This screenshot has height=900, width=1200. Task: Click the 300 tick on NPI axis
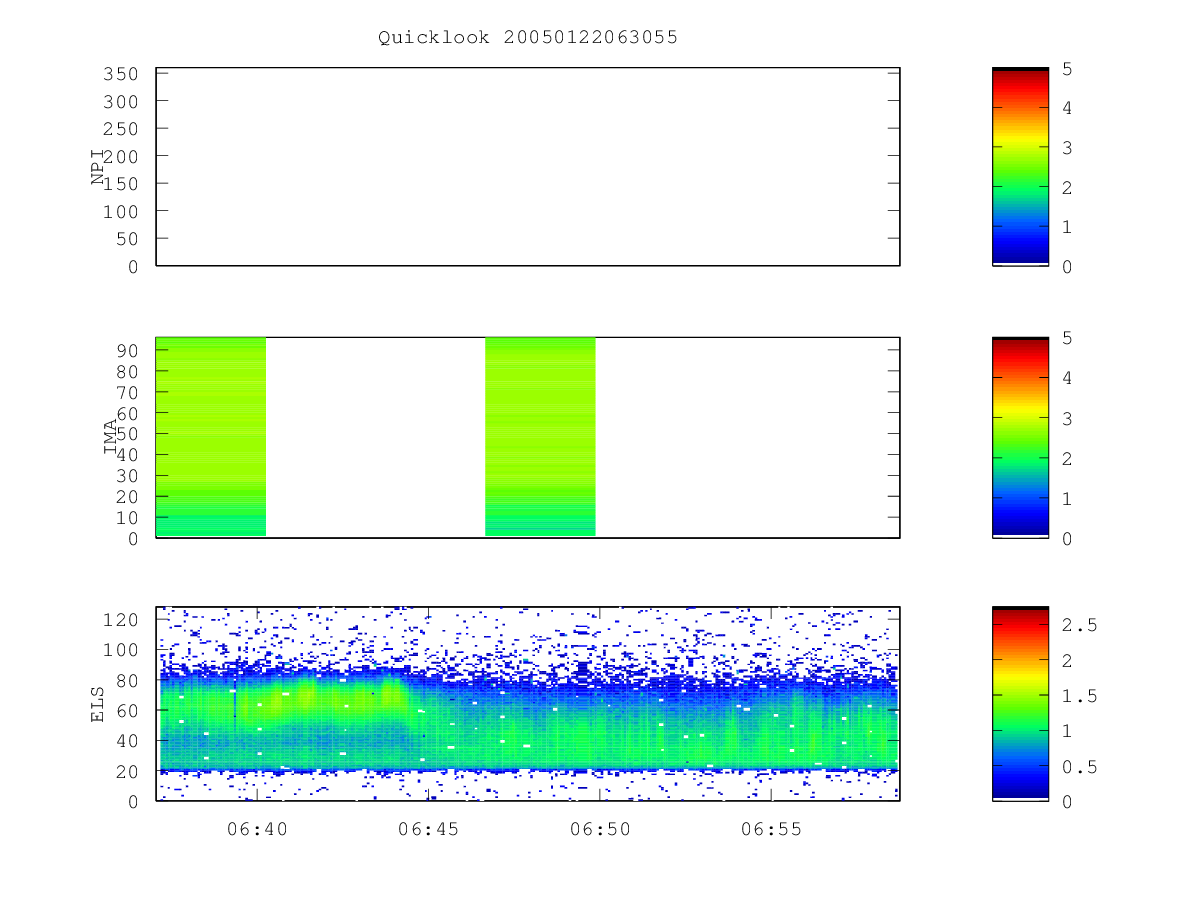click(x=120, y=102)
